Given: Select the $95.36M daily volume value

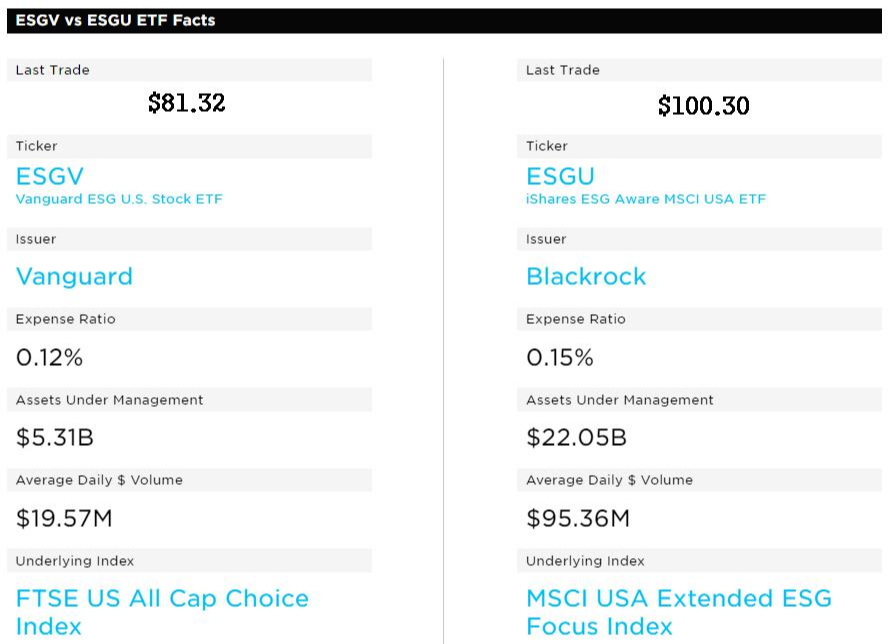Looking at the screenshot, I should (578, 518).
